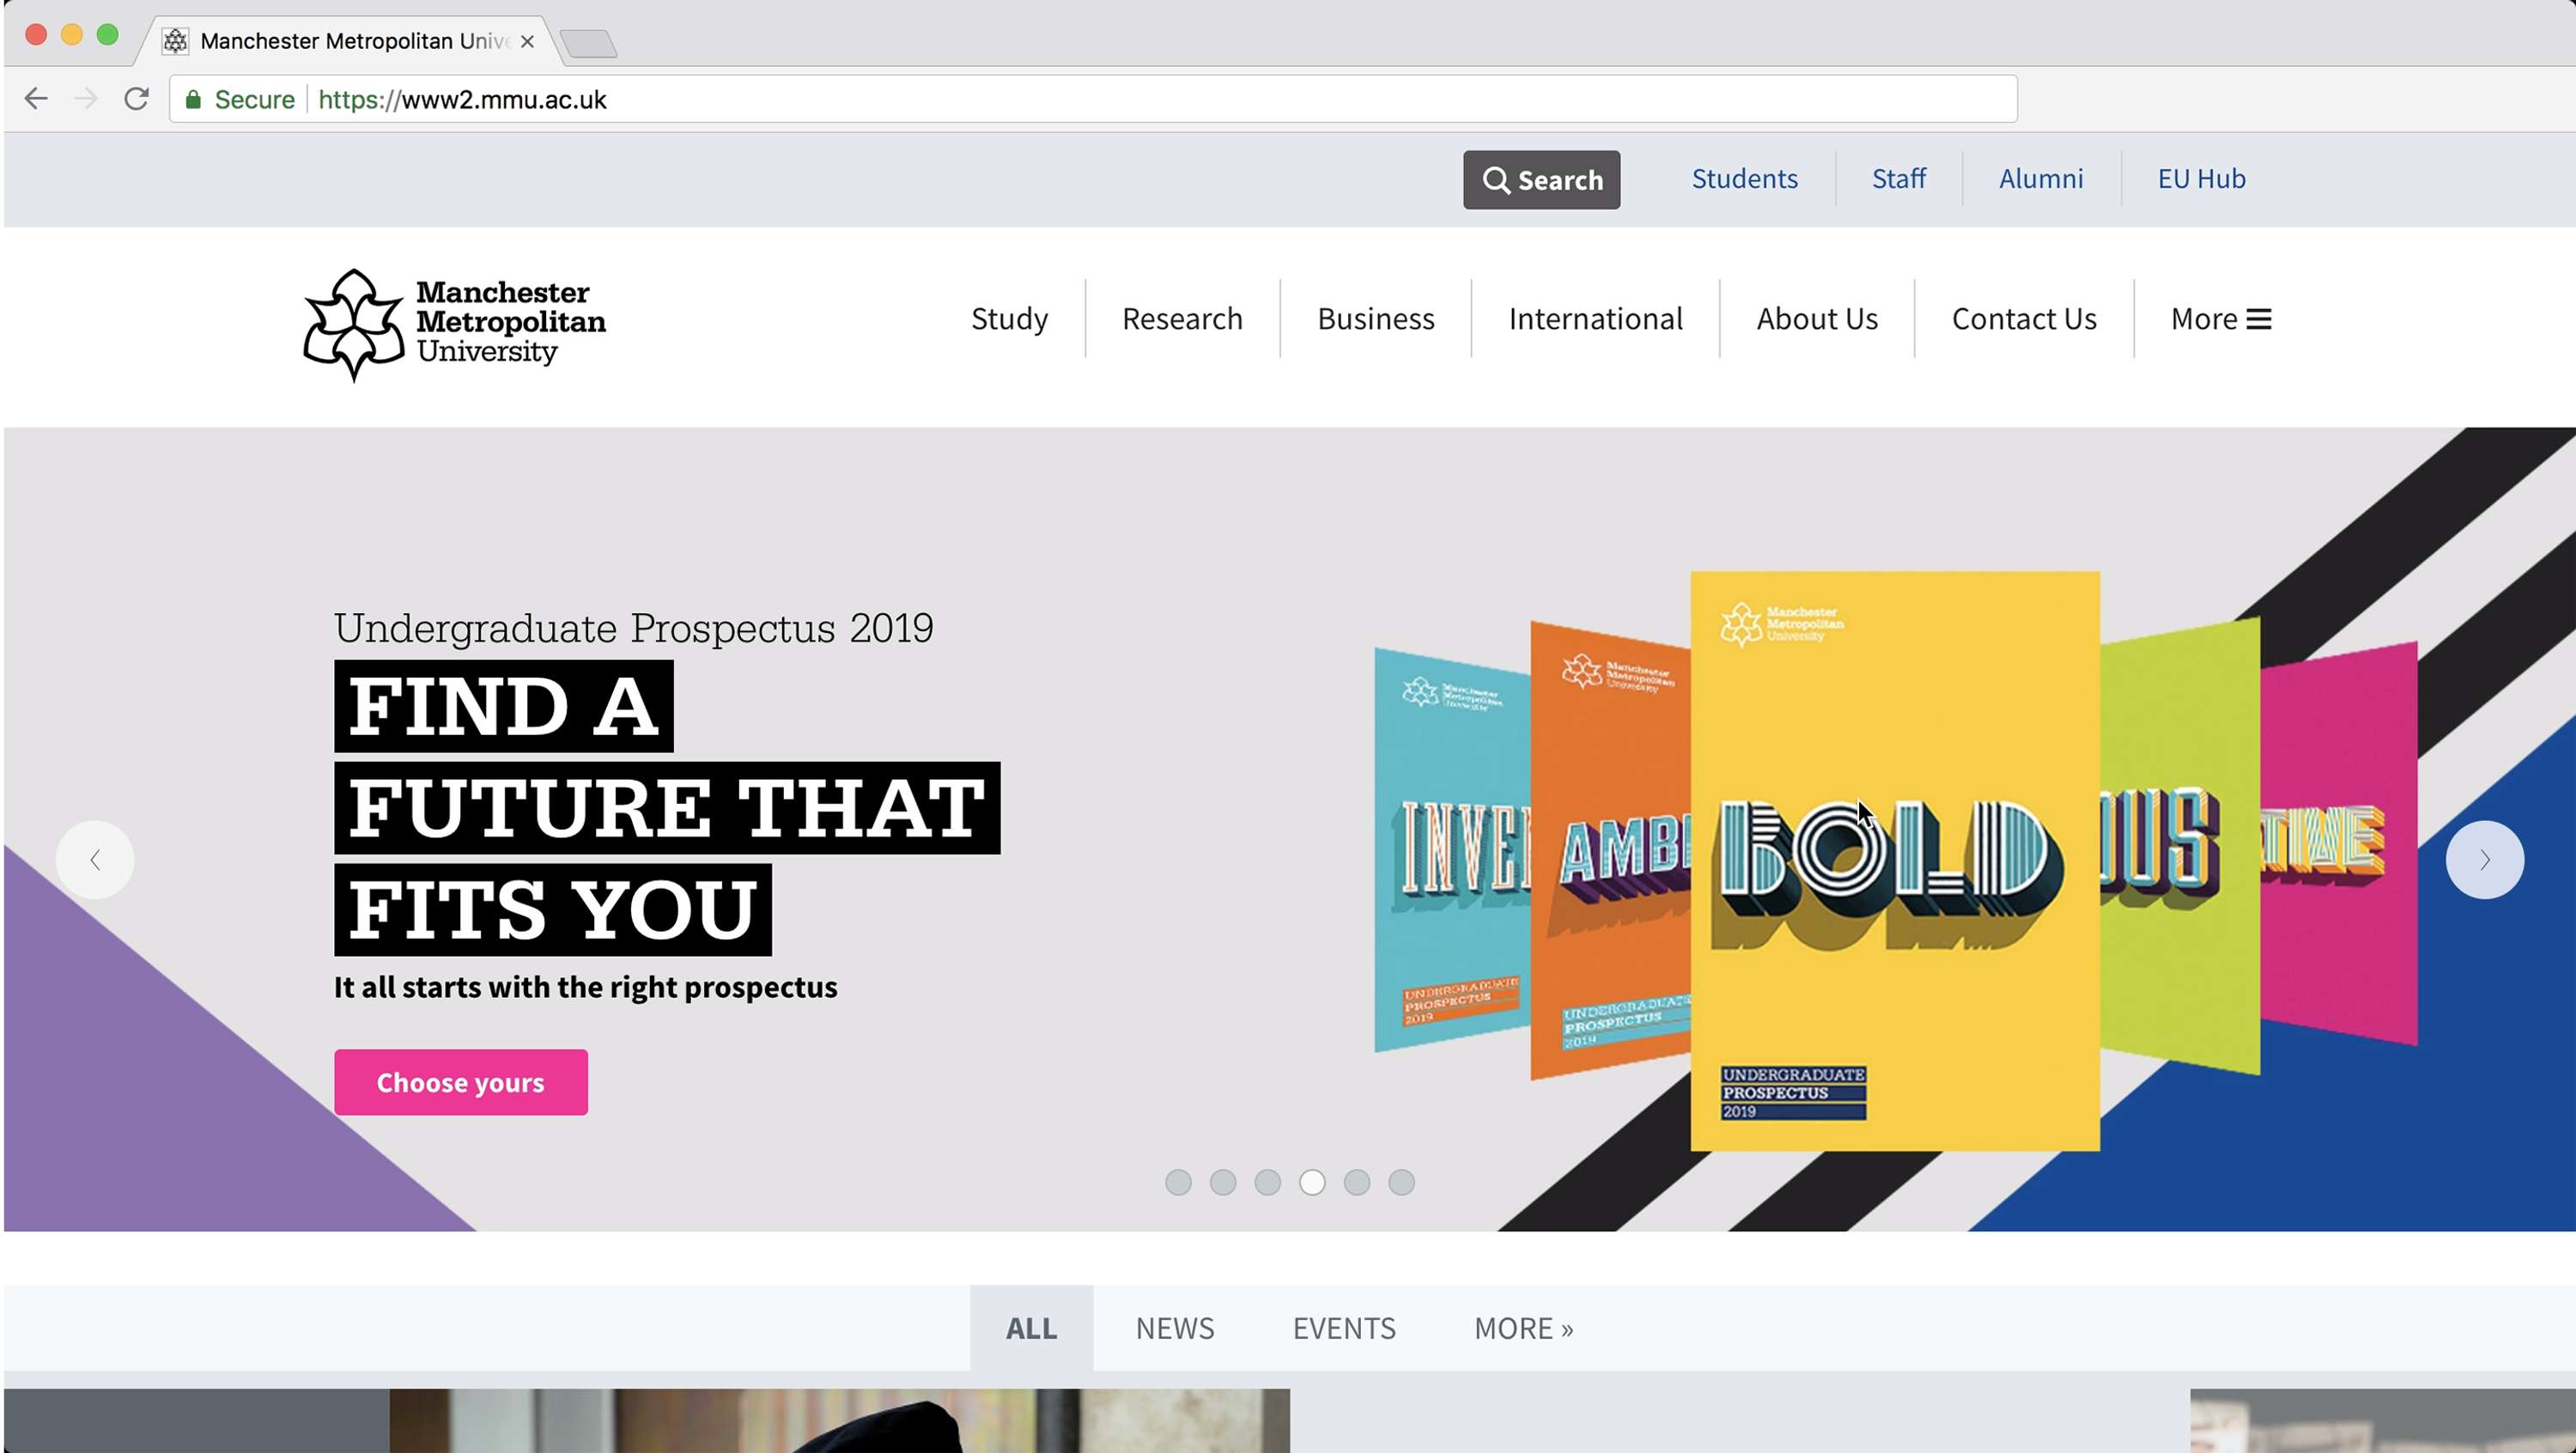The height and width of the screenshot is (1453, 2576).
Task: Open the Contact Us navigation item
Action: click(2024, 319)
